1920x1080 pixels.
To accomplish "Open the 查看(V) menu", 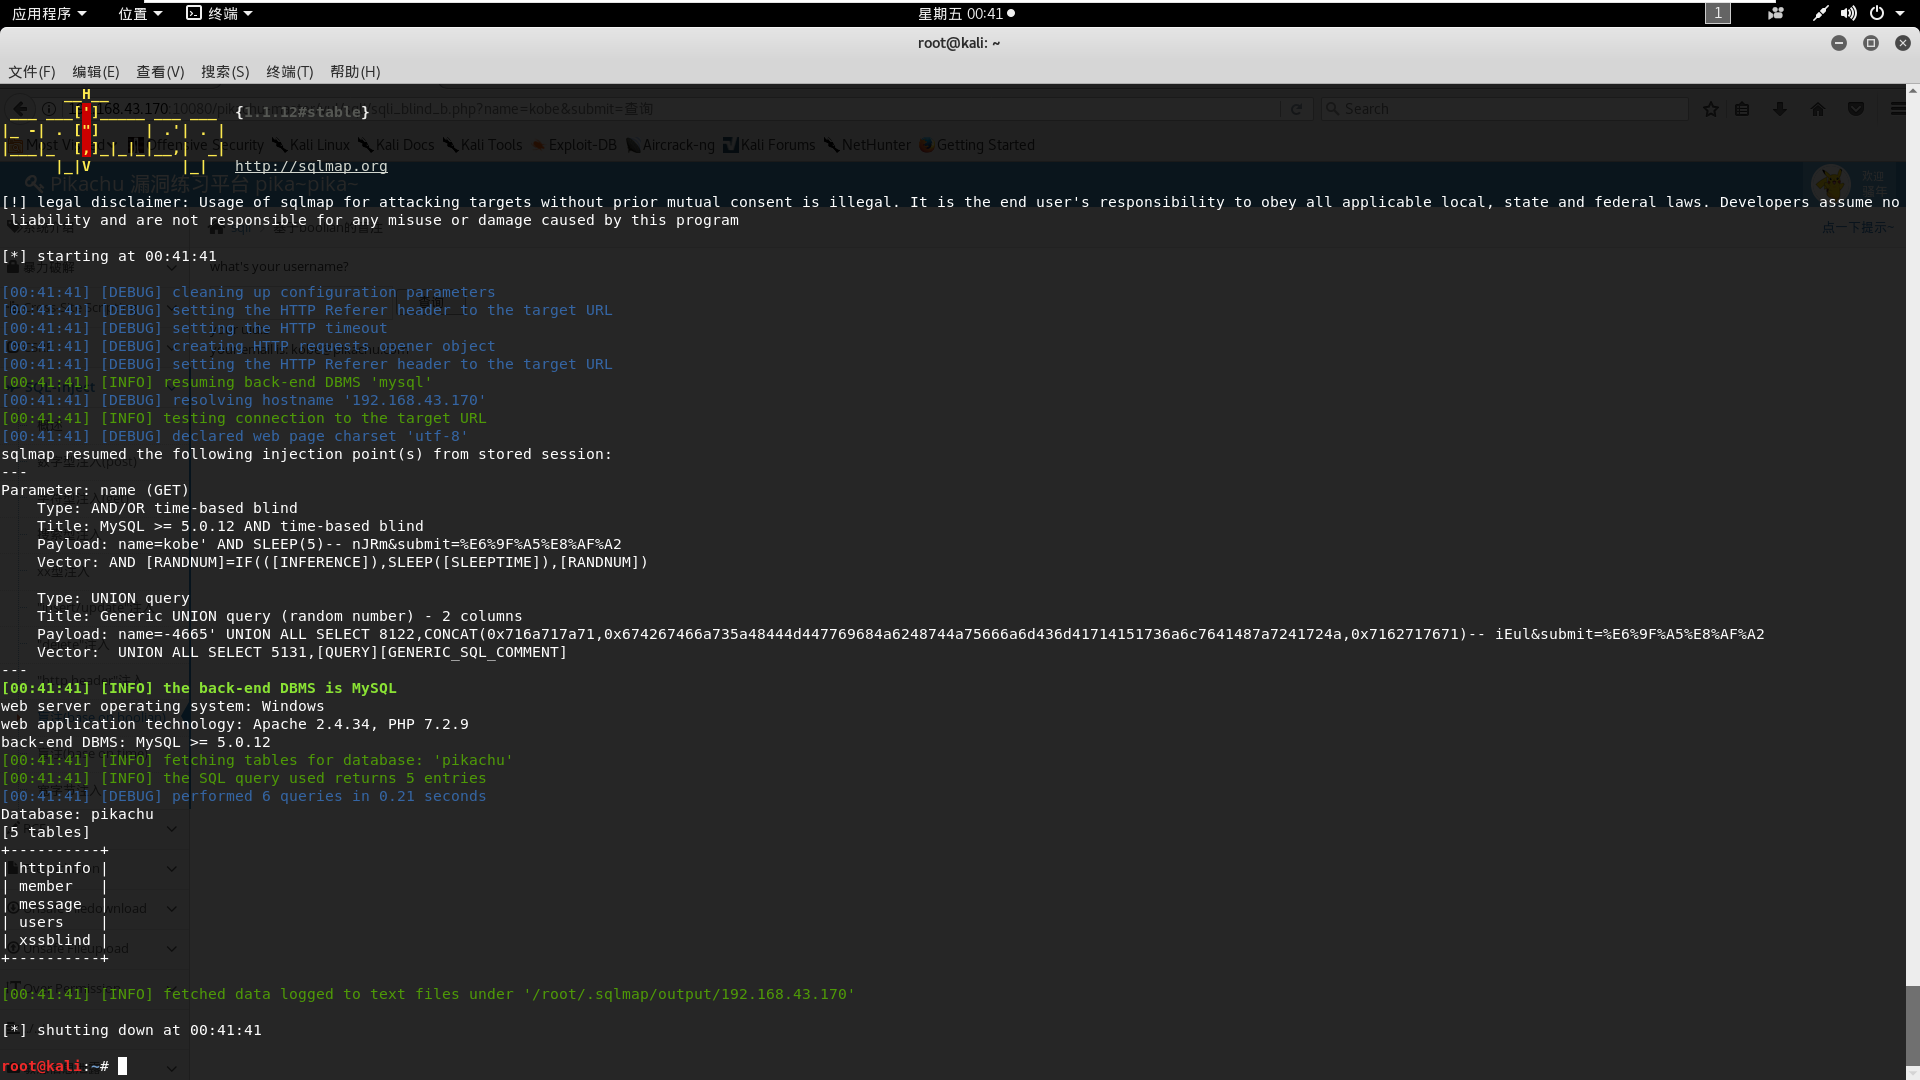I will coord(160,72).
